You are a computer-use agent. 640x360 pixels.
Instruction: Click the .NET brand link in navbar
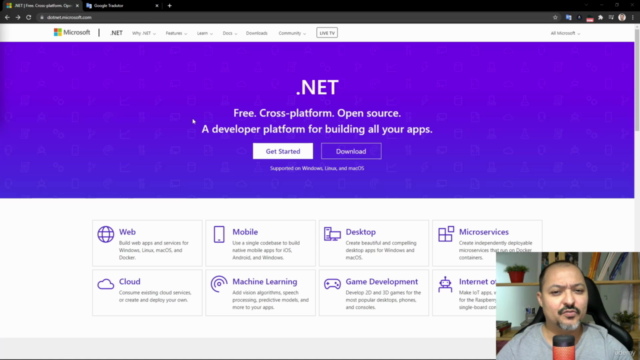tap(116, 33)
